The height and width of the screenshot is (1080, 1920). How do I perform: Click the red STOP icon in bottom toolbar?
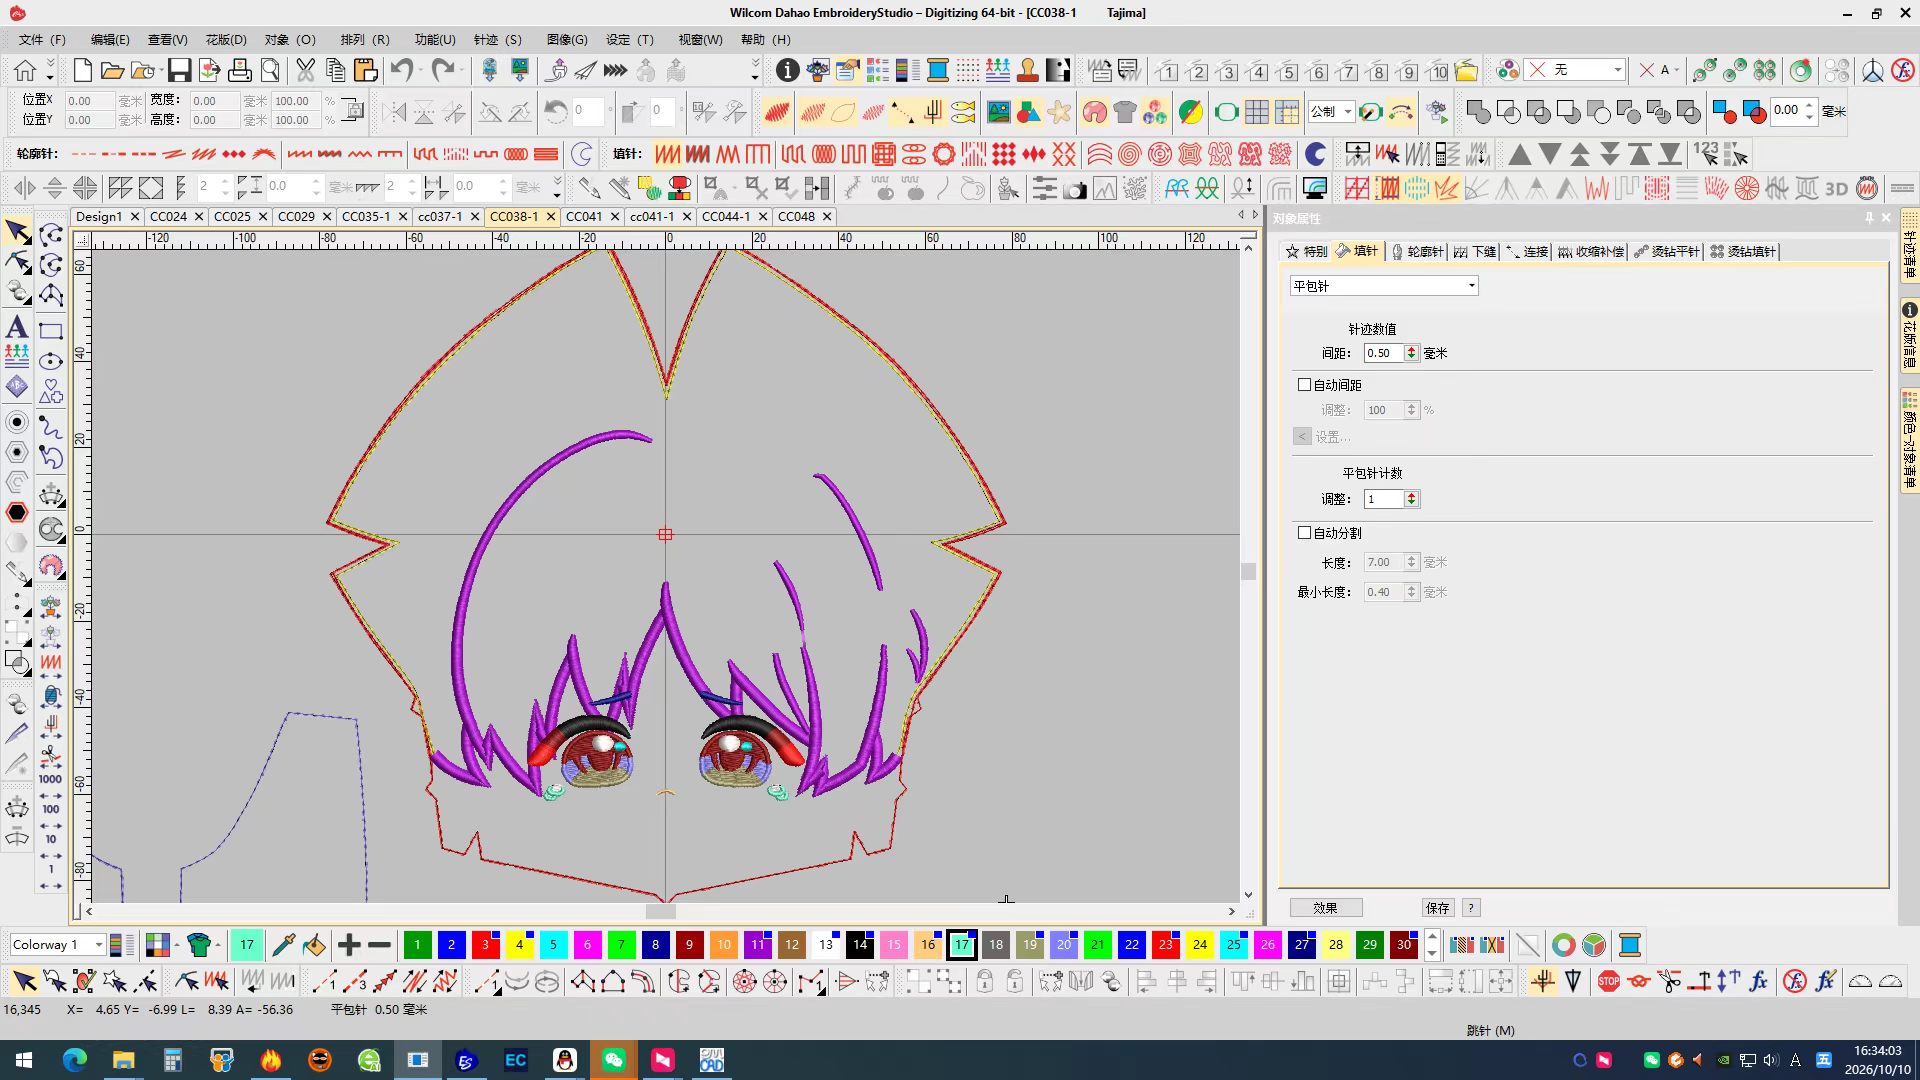(1608, 982)
